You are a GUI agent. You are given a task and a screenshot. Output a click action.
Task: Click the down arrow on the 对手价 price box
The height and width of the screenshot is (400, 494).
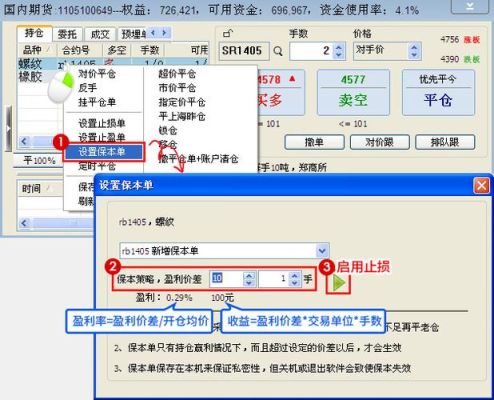click(414, 55)
